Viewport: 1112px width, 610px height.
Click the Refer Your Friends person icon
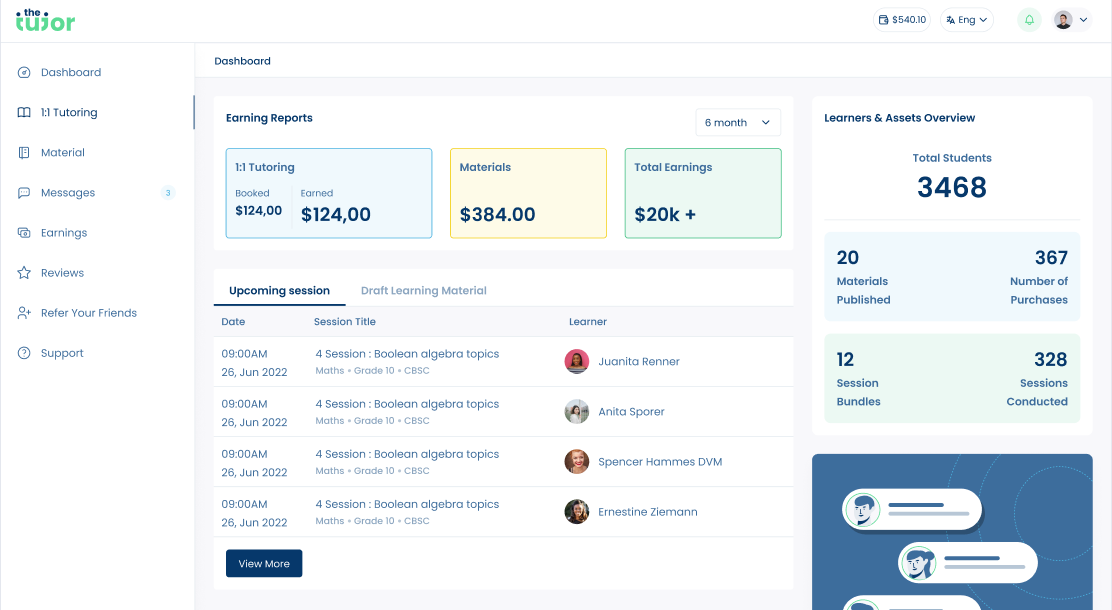(x=24, y=313)
